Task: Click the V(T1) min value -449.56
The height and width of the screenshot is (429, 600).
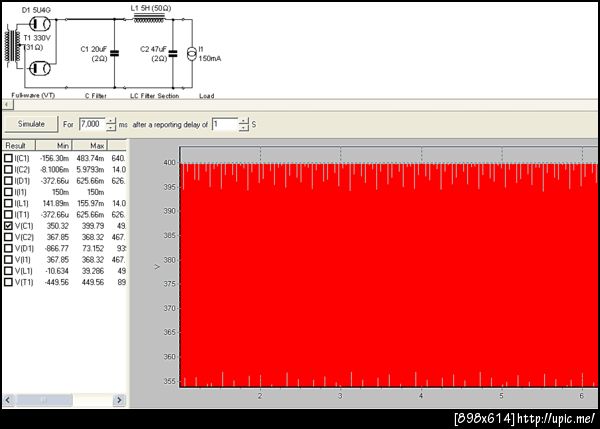Action: tap(56, 282)
